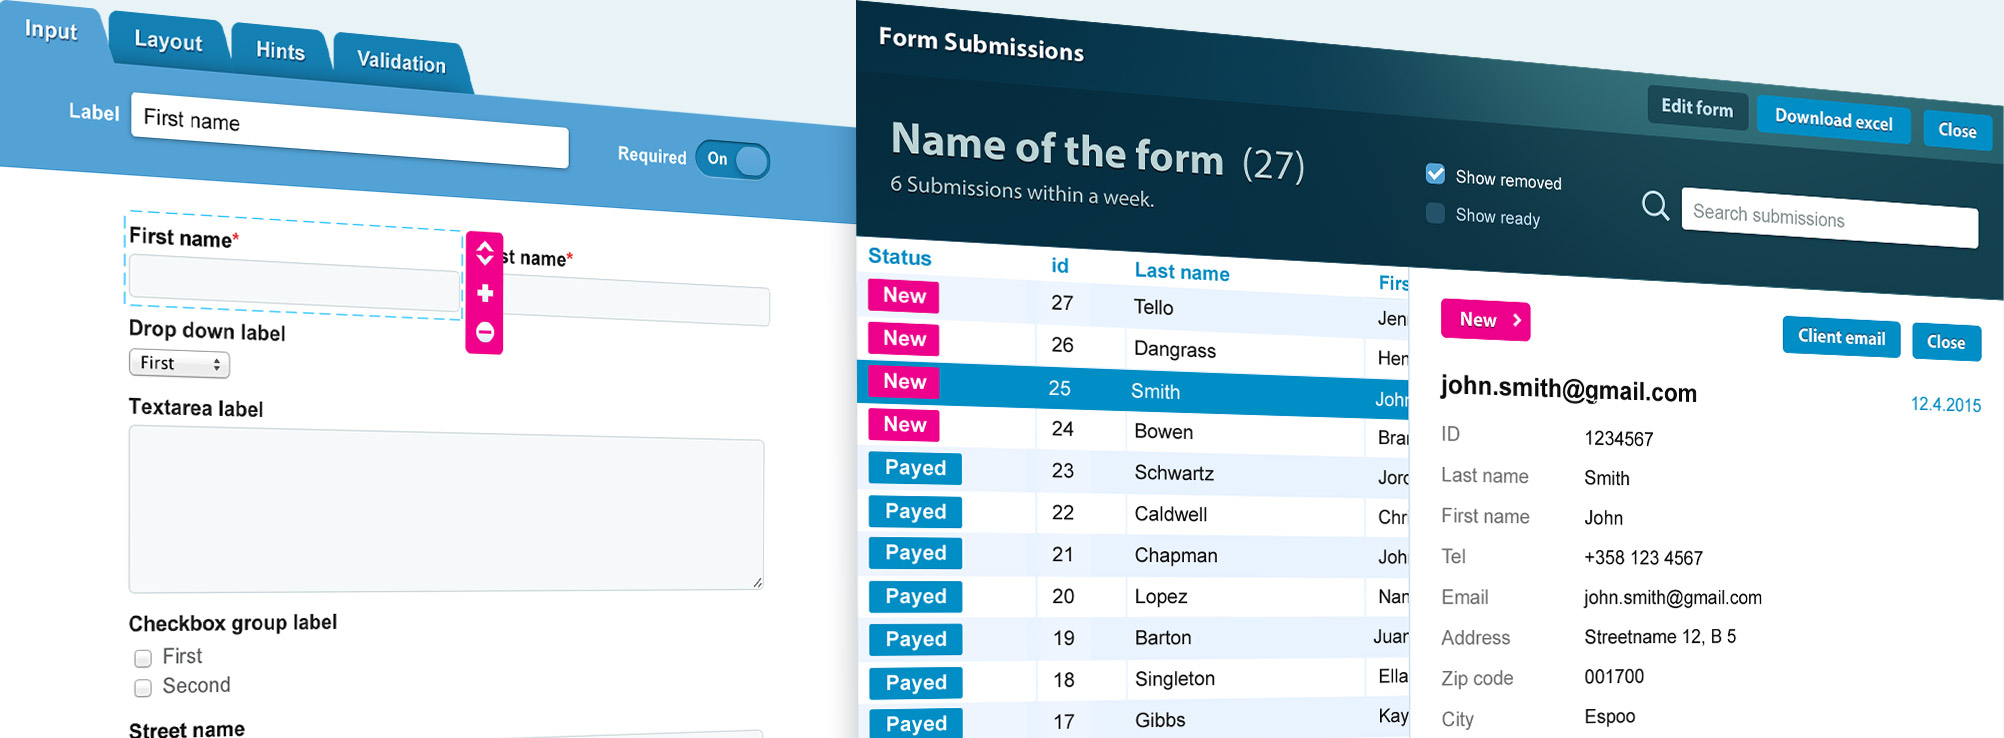Select the highlighted Smith submission row
2004x738 pixels.
pos(1133,388)
